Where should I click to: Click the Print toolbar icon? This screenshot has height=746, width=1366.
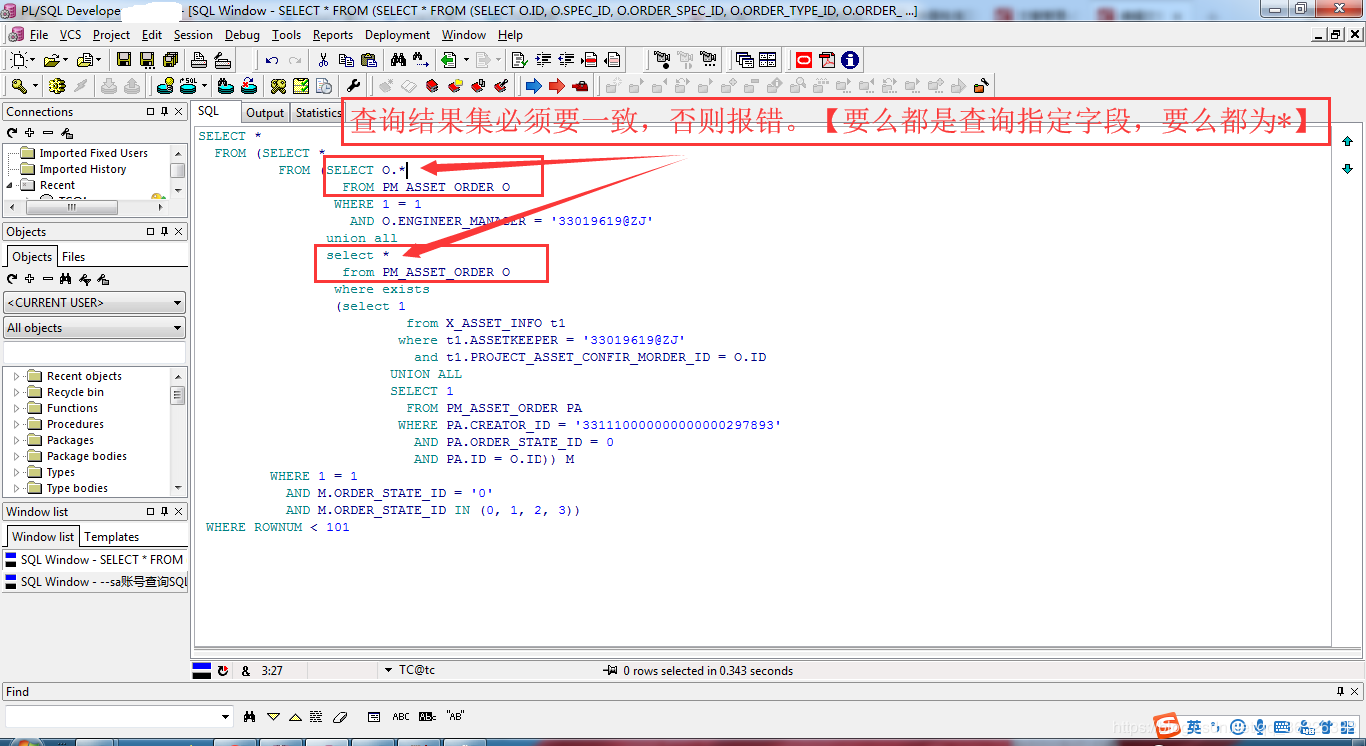(x=196, y=60)
